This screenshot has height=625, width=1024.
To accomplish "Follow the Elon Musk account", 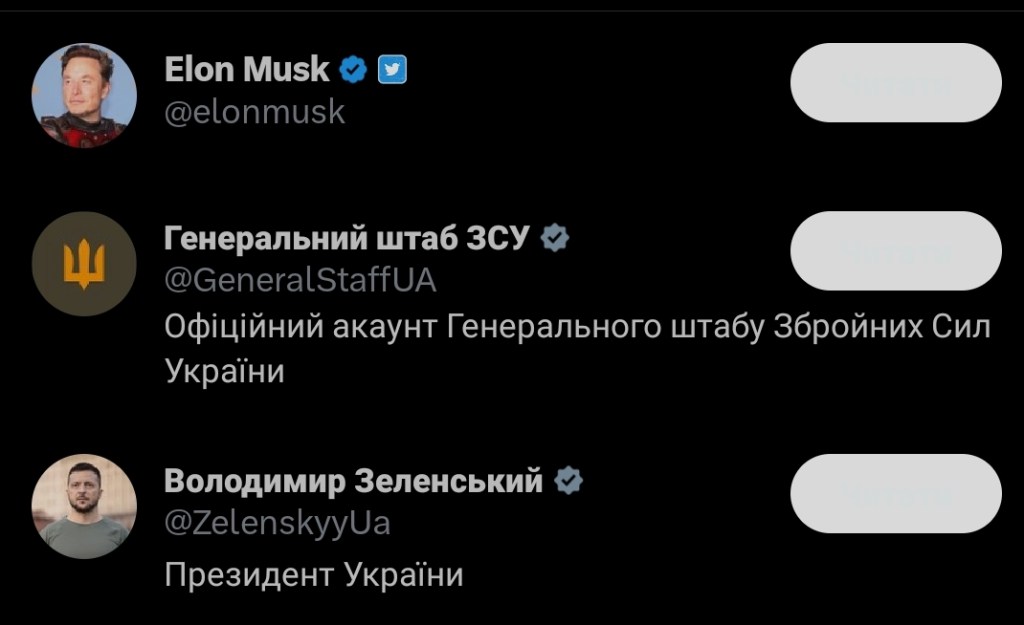I will tap(895, 83).
